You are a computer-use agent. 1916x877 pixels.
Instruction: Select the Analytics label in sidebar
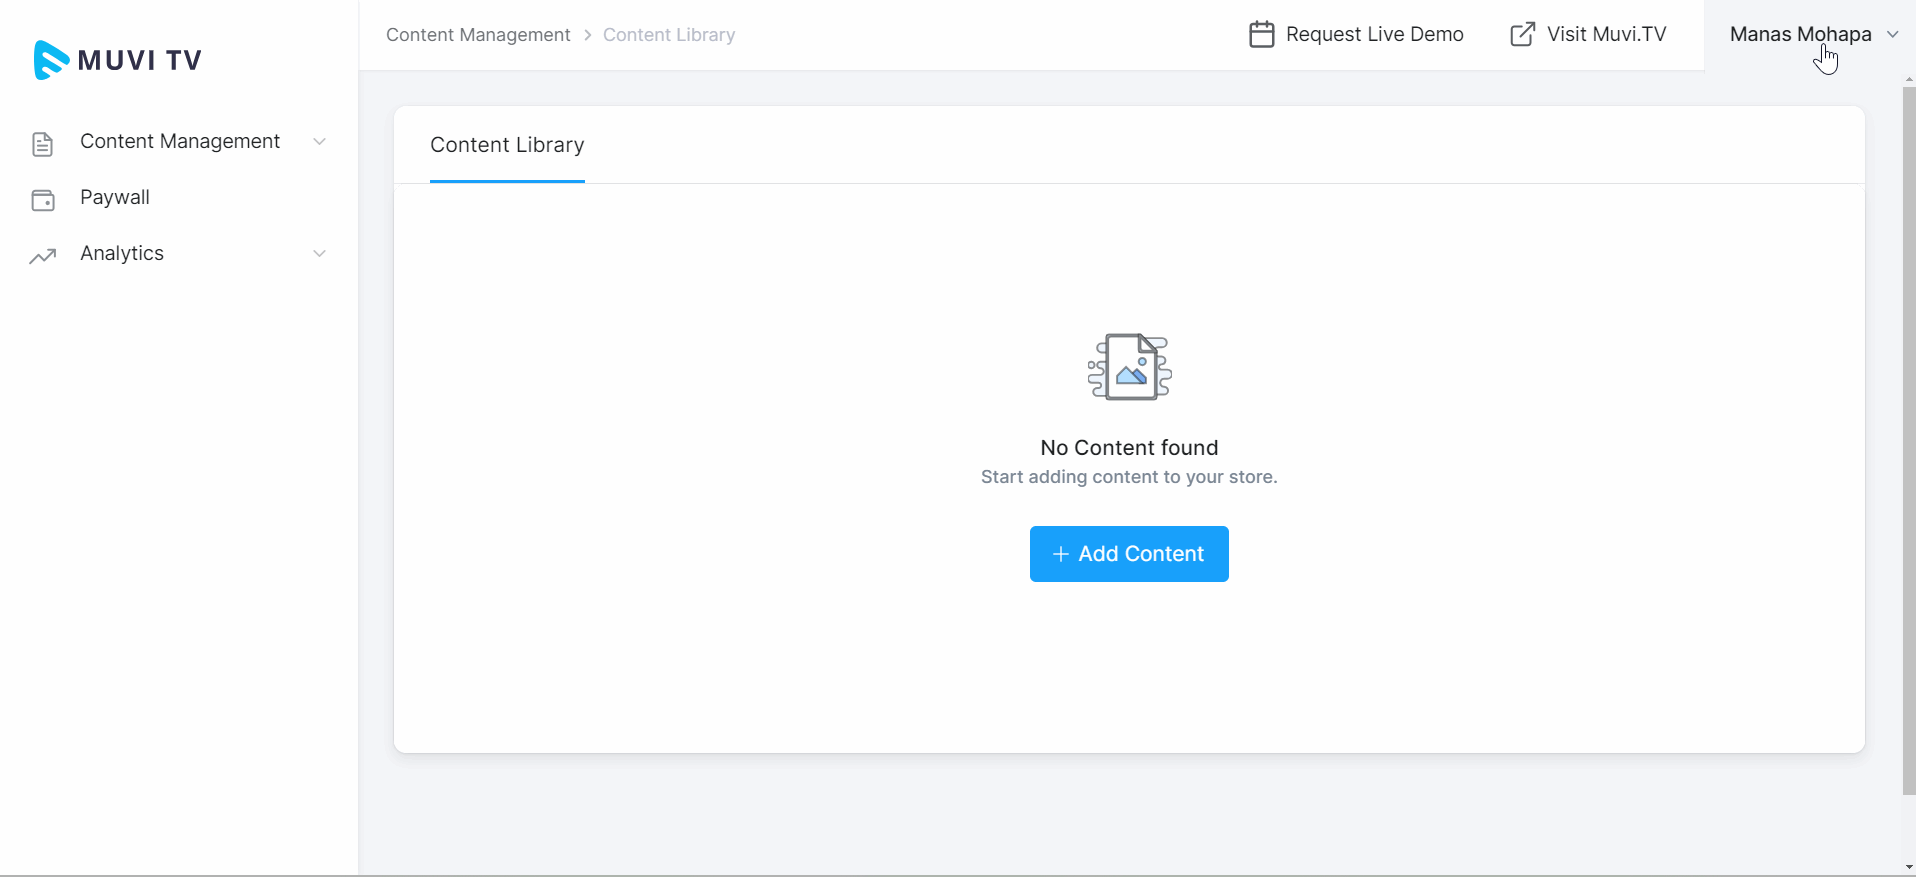click(x=122, y=254)
